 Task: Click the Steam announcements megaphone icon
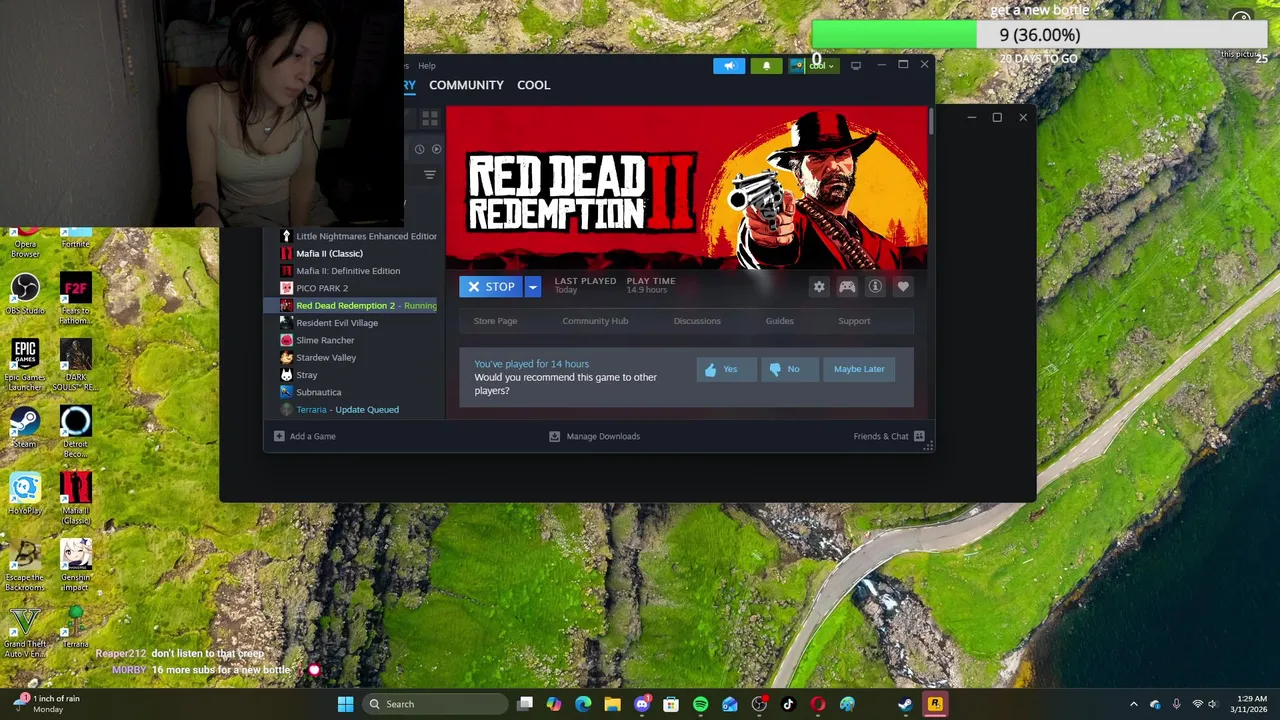[x=729, y=66]
